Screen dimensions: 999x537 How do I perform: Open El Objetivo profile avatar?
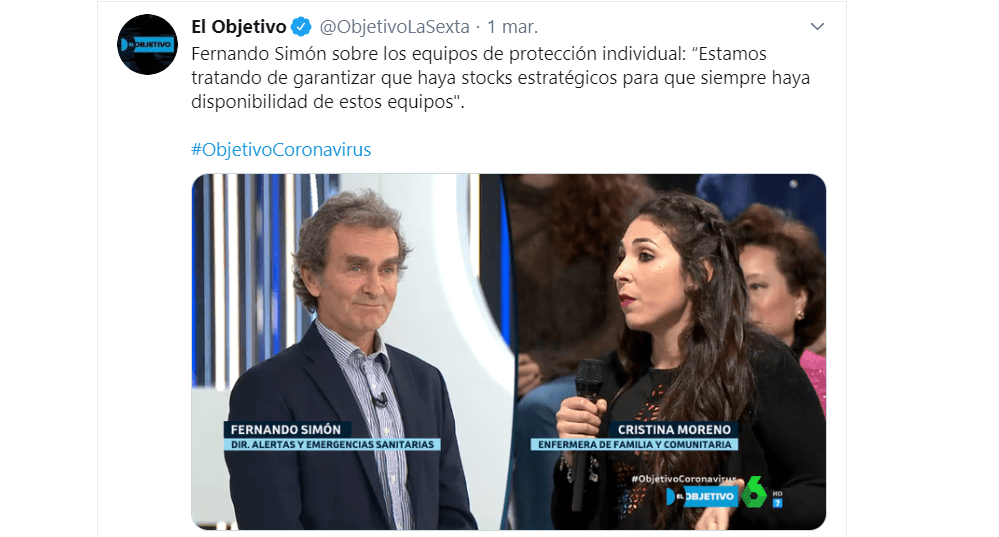147,45
